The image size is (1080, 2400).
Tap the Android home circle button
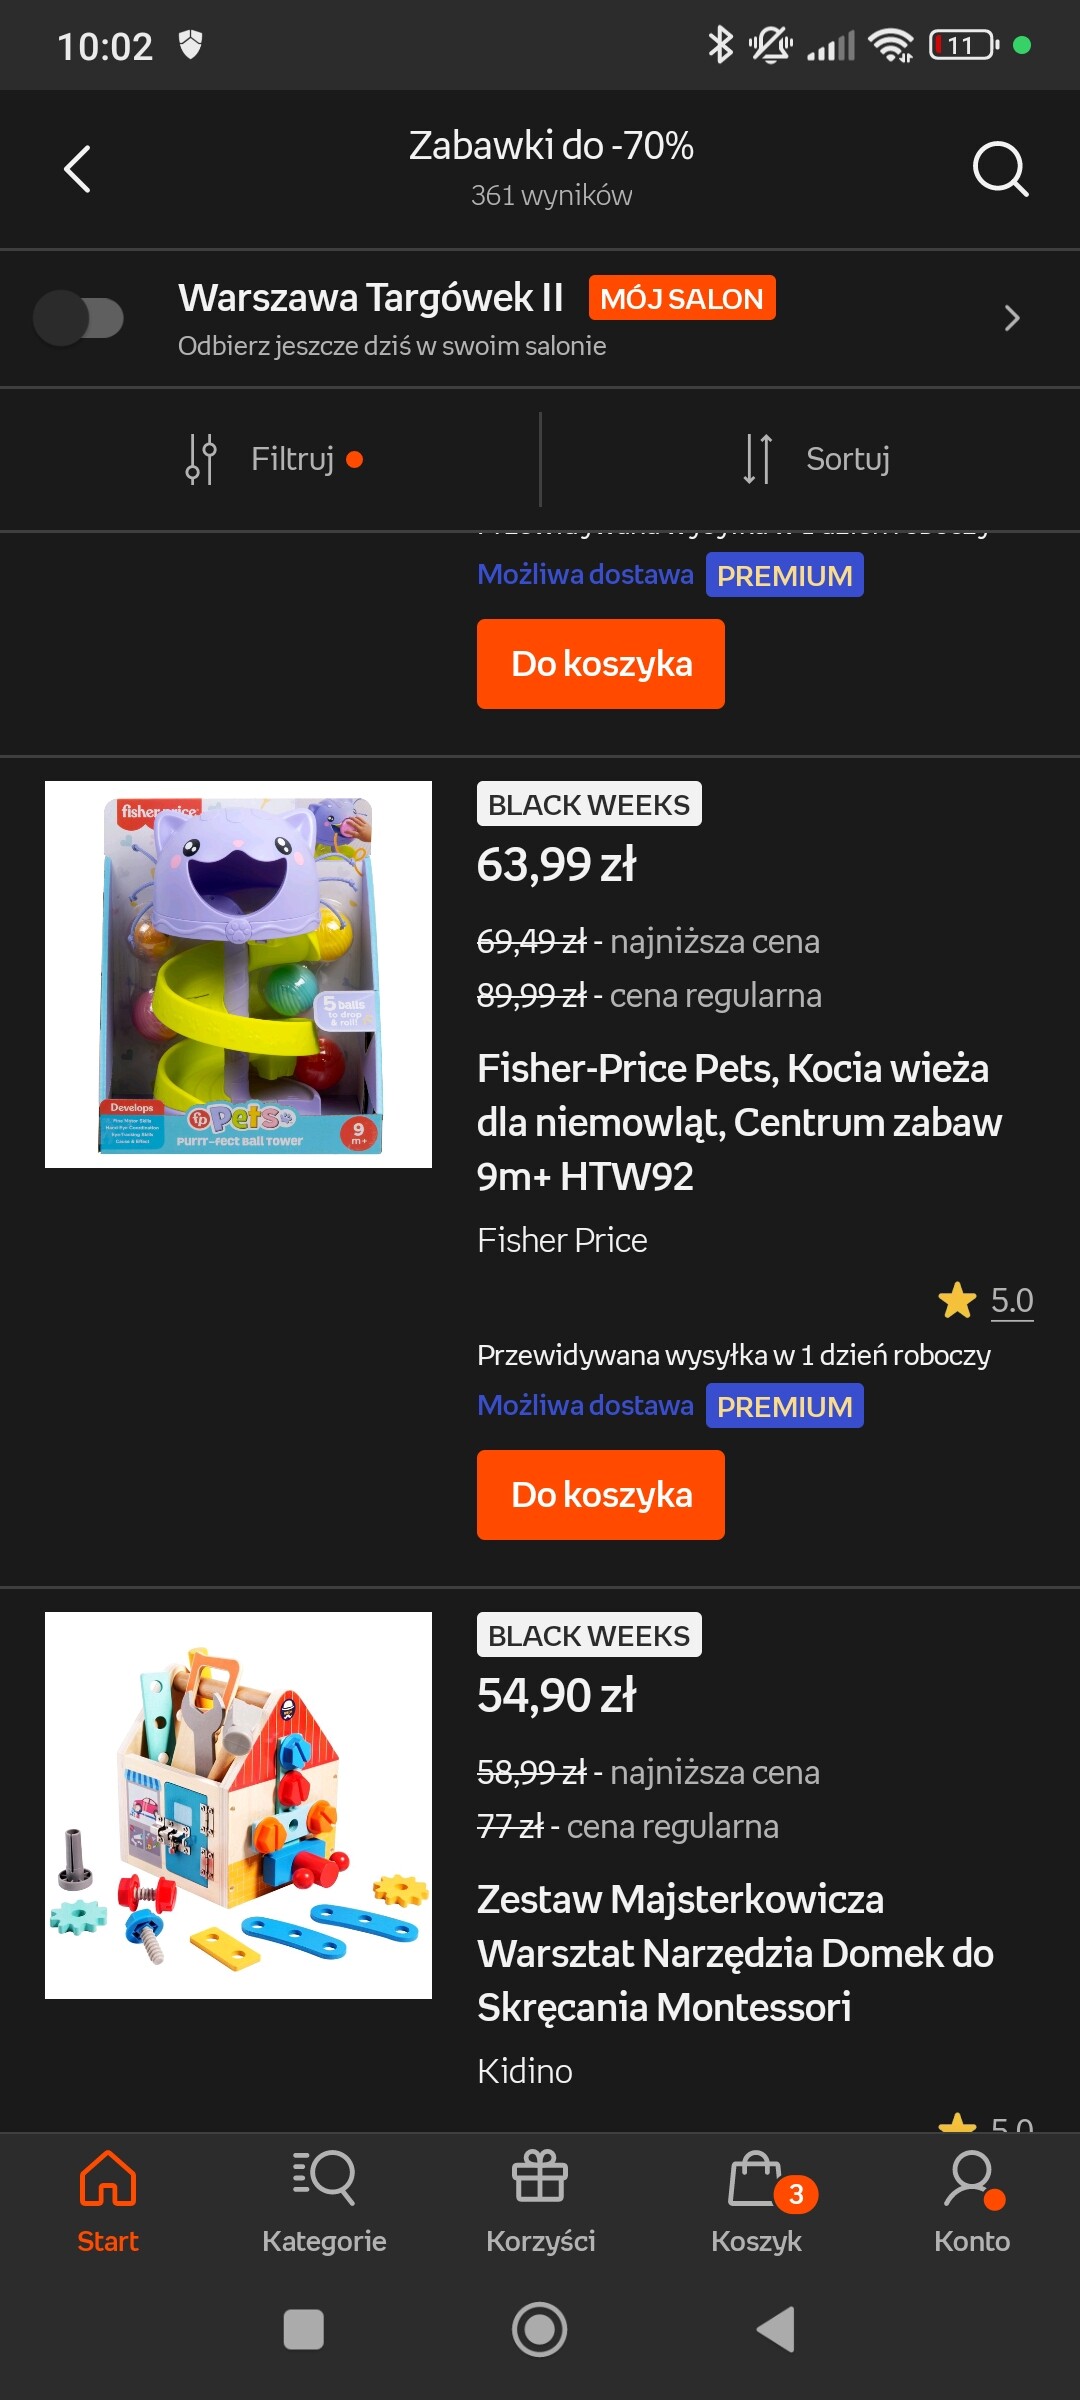(x=540, y=2330)
